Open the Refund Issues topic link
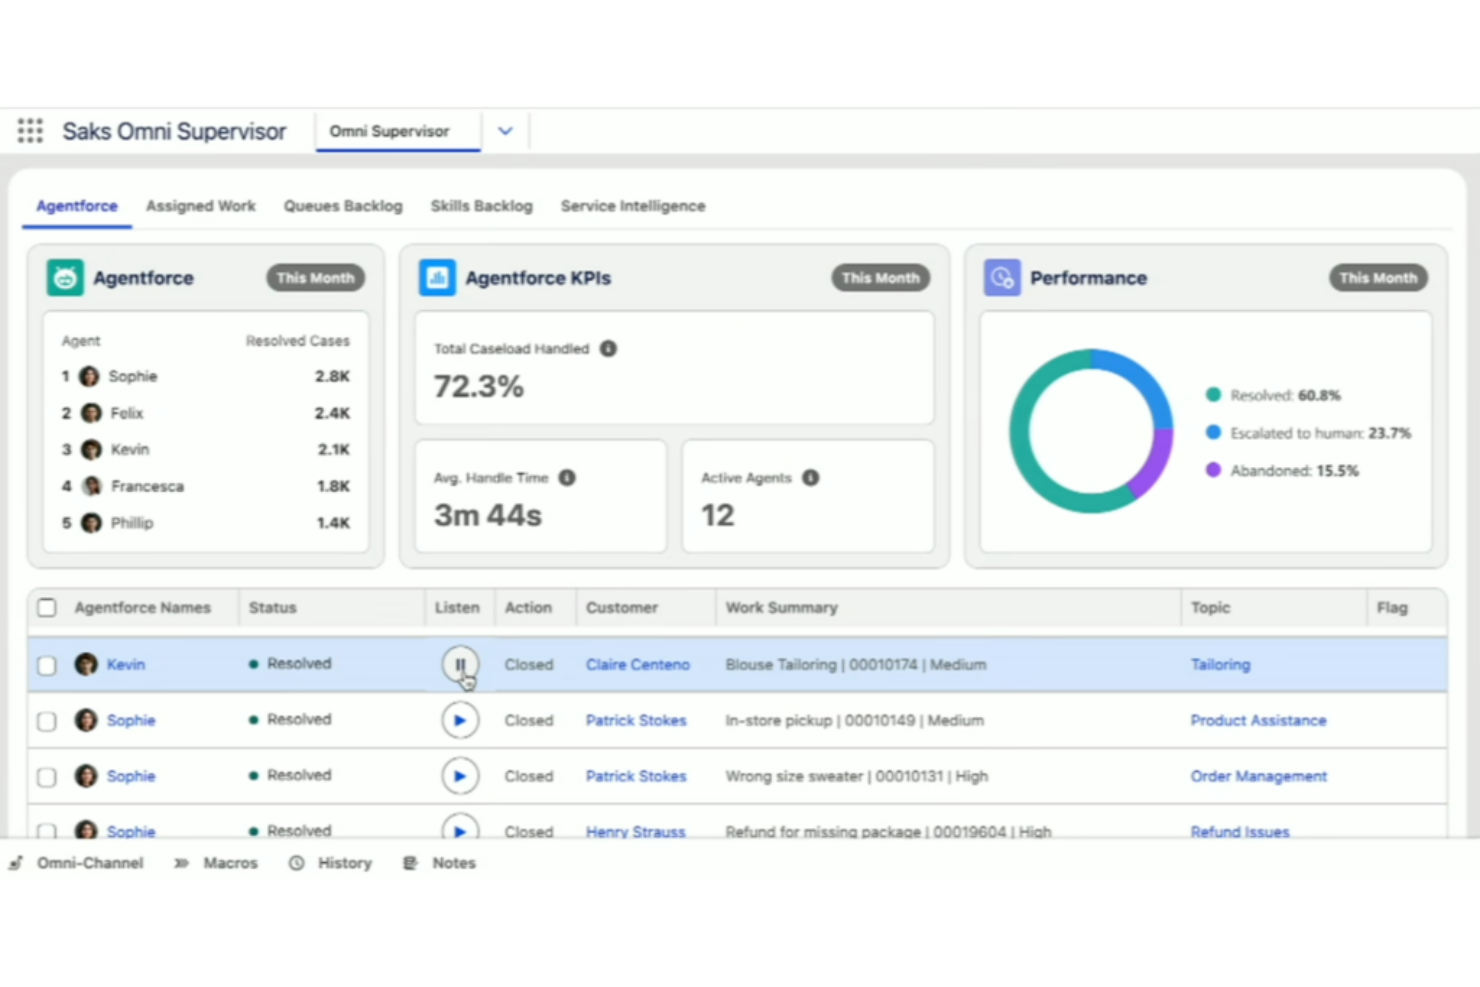This screenshot has height=987, width=1480. 1240,831
